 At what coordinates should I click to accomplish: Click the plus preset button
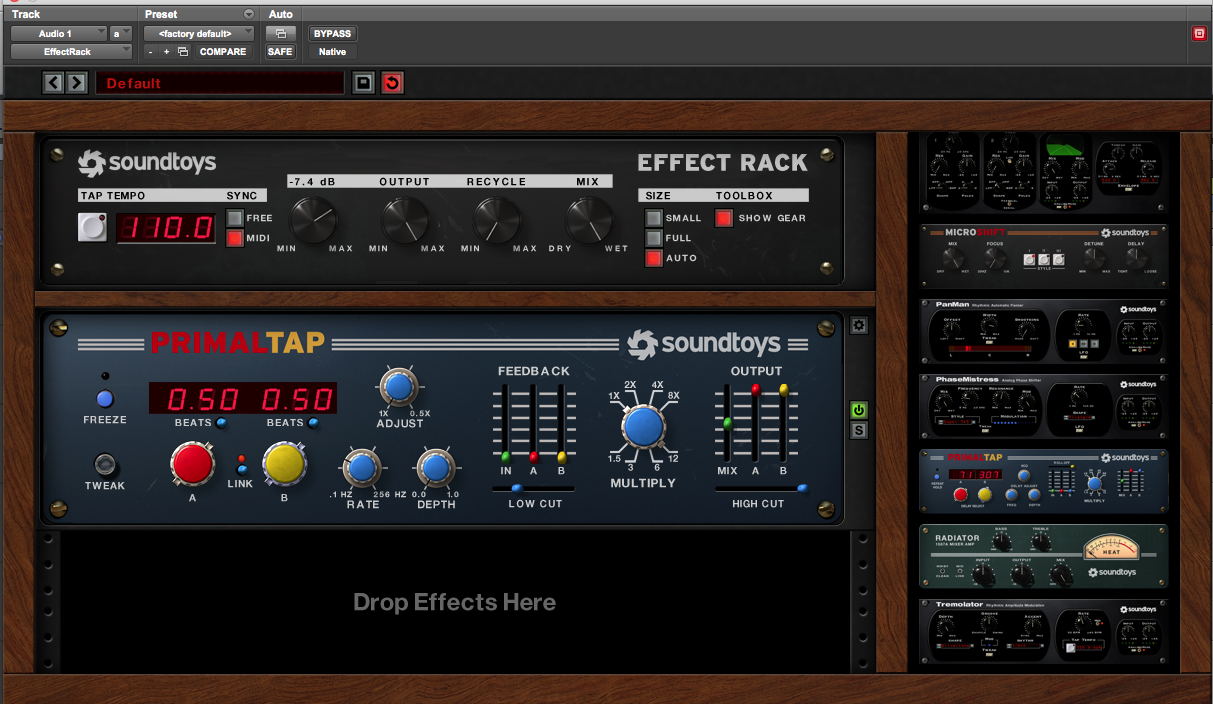166,52
